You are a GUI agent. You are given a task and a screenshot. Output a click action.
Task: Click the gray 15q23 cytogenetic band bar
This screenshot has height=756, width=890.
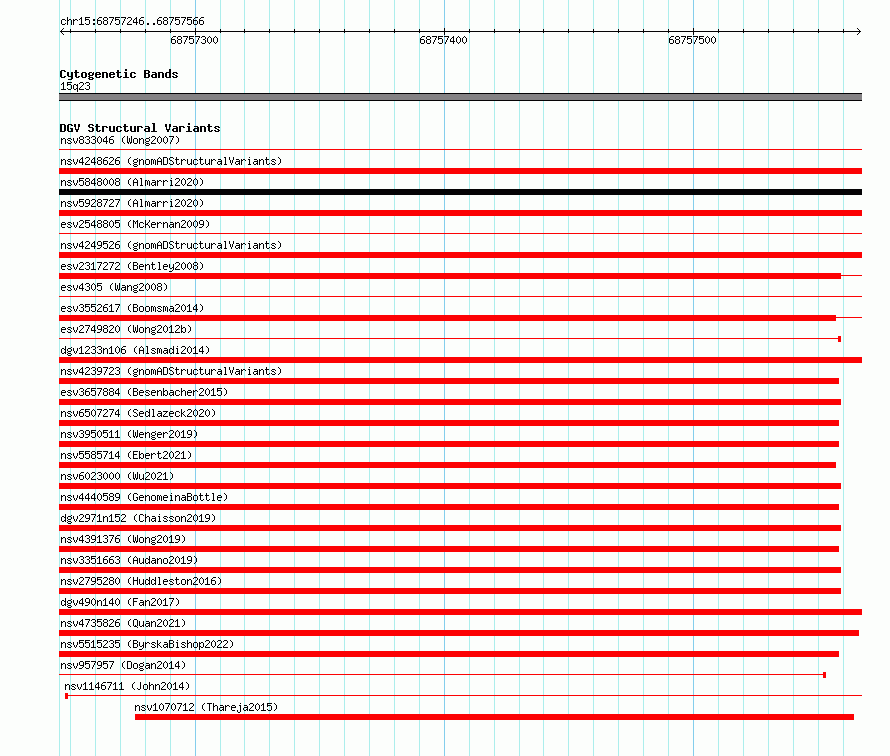tap(460, 97)
